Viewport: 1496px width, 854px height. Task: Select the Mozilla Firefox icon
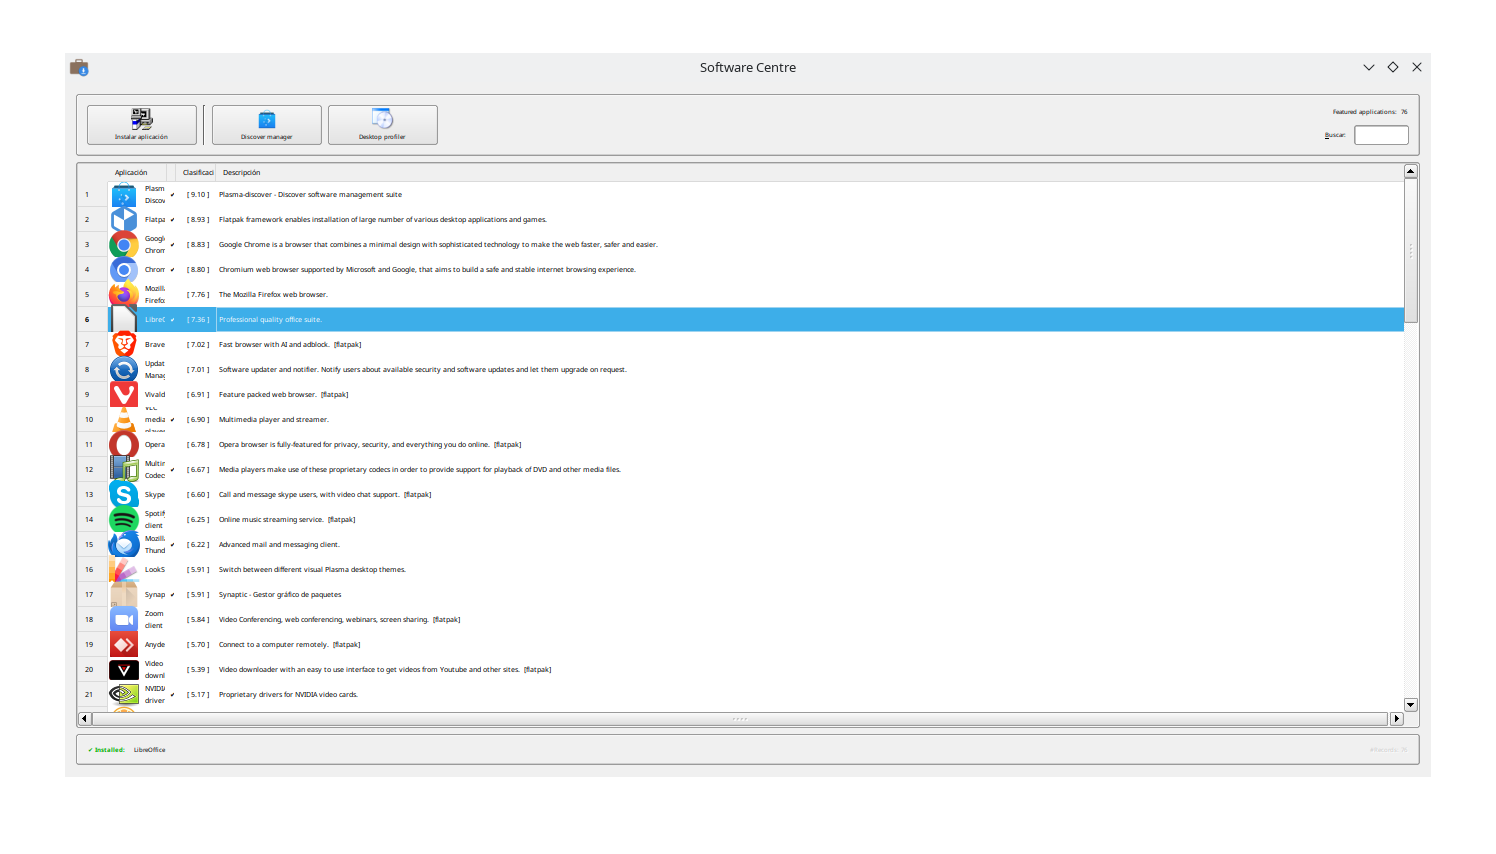coord(124,295)
